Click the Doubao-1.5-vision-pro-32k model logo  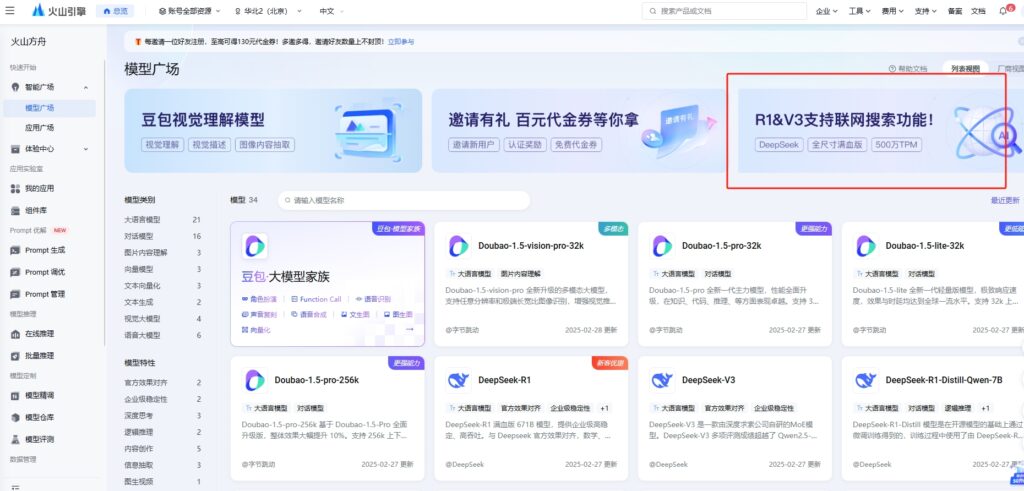(x=459, y=246)
